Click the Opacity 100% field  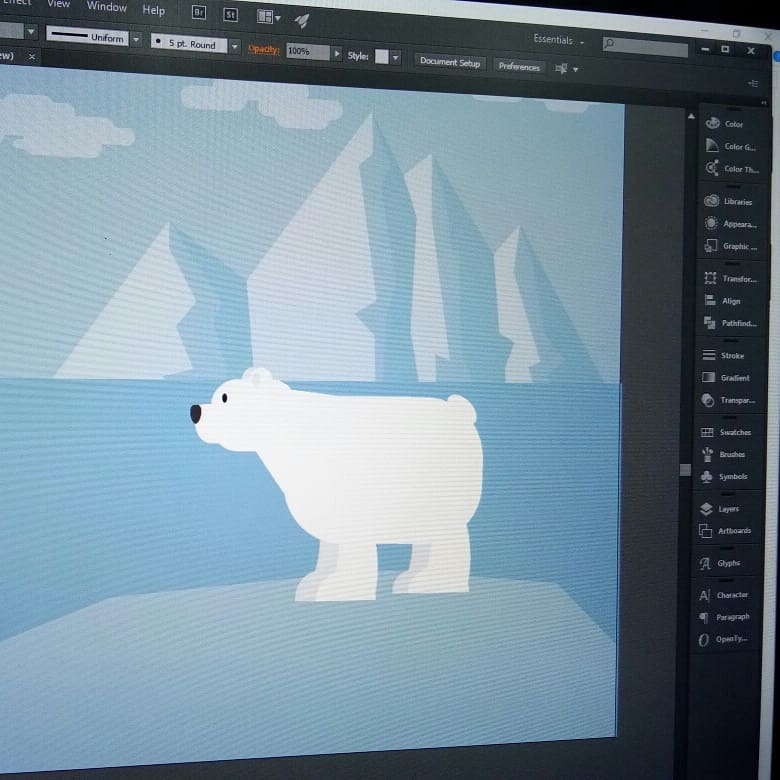pyautogui.click(x=307, y=51)
